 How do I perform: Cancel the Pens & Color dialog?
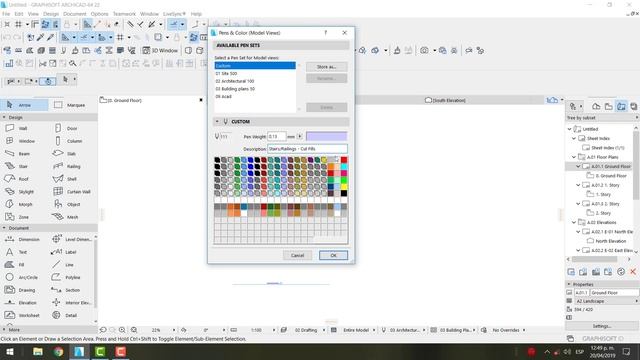298,255
